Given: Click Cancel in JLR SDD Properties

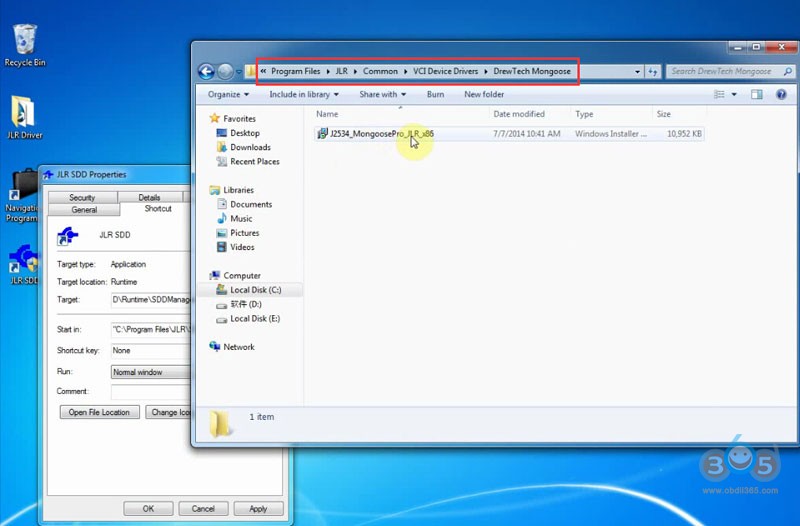Looking at the screenshot, I should 203,509.
